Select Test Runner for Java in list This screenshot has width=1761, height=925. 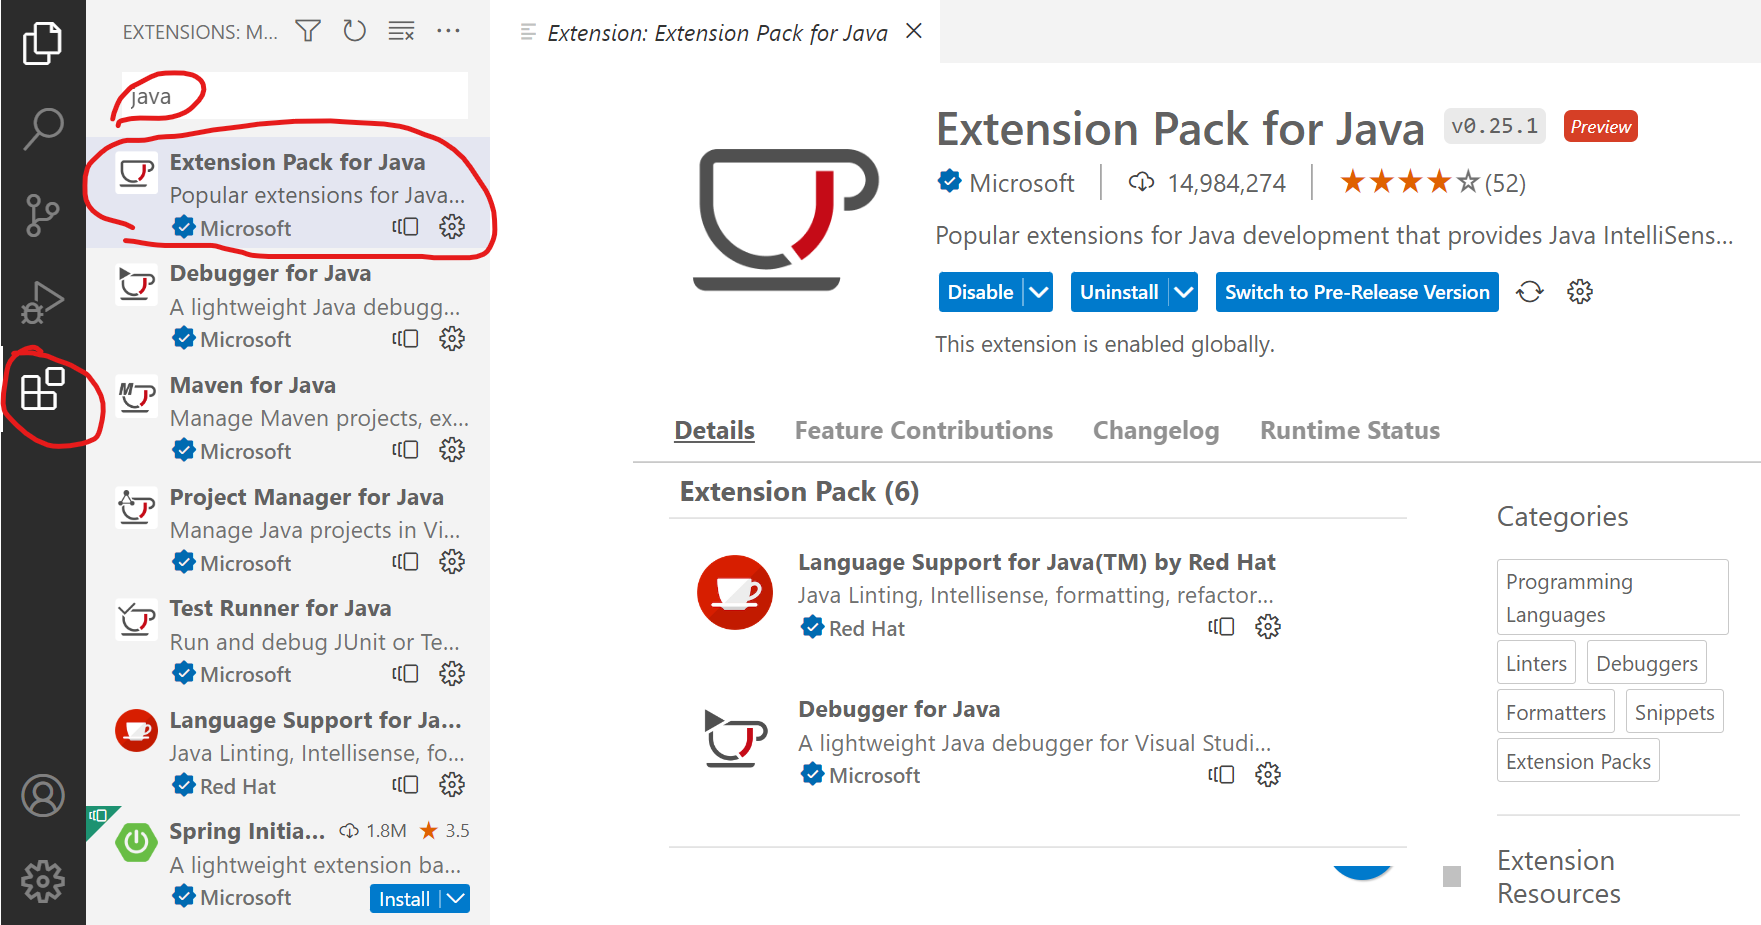coord(288,640)
